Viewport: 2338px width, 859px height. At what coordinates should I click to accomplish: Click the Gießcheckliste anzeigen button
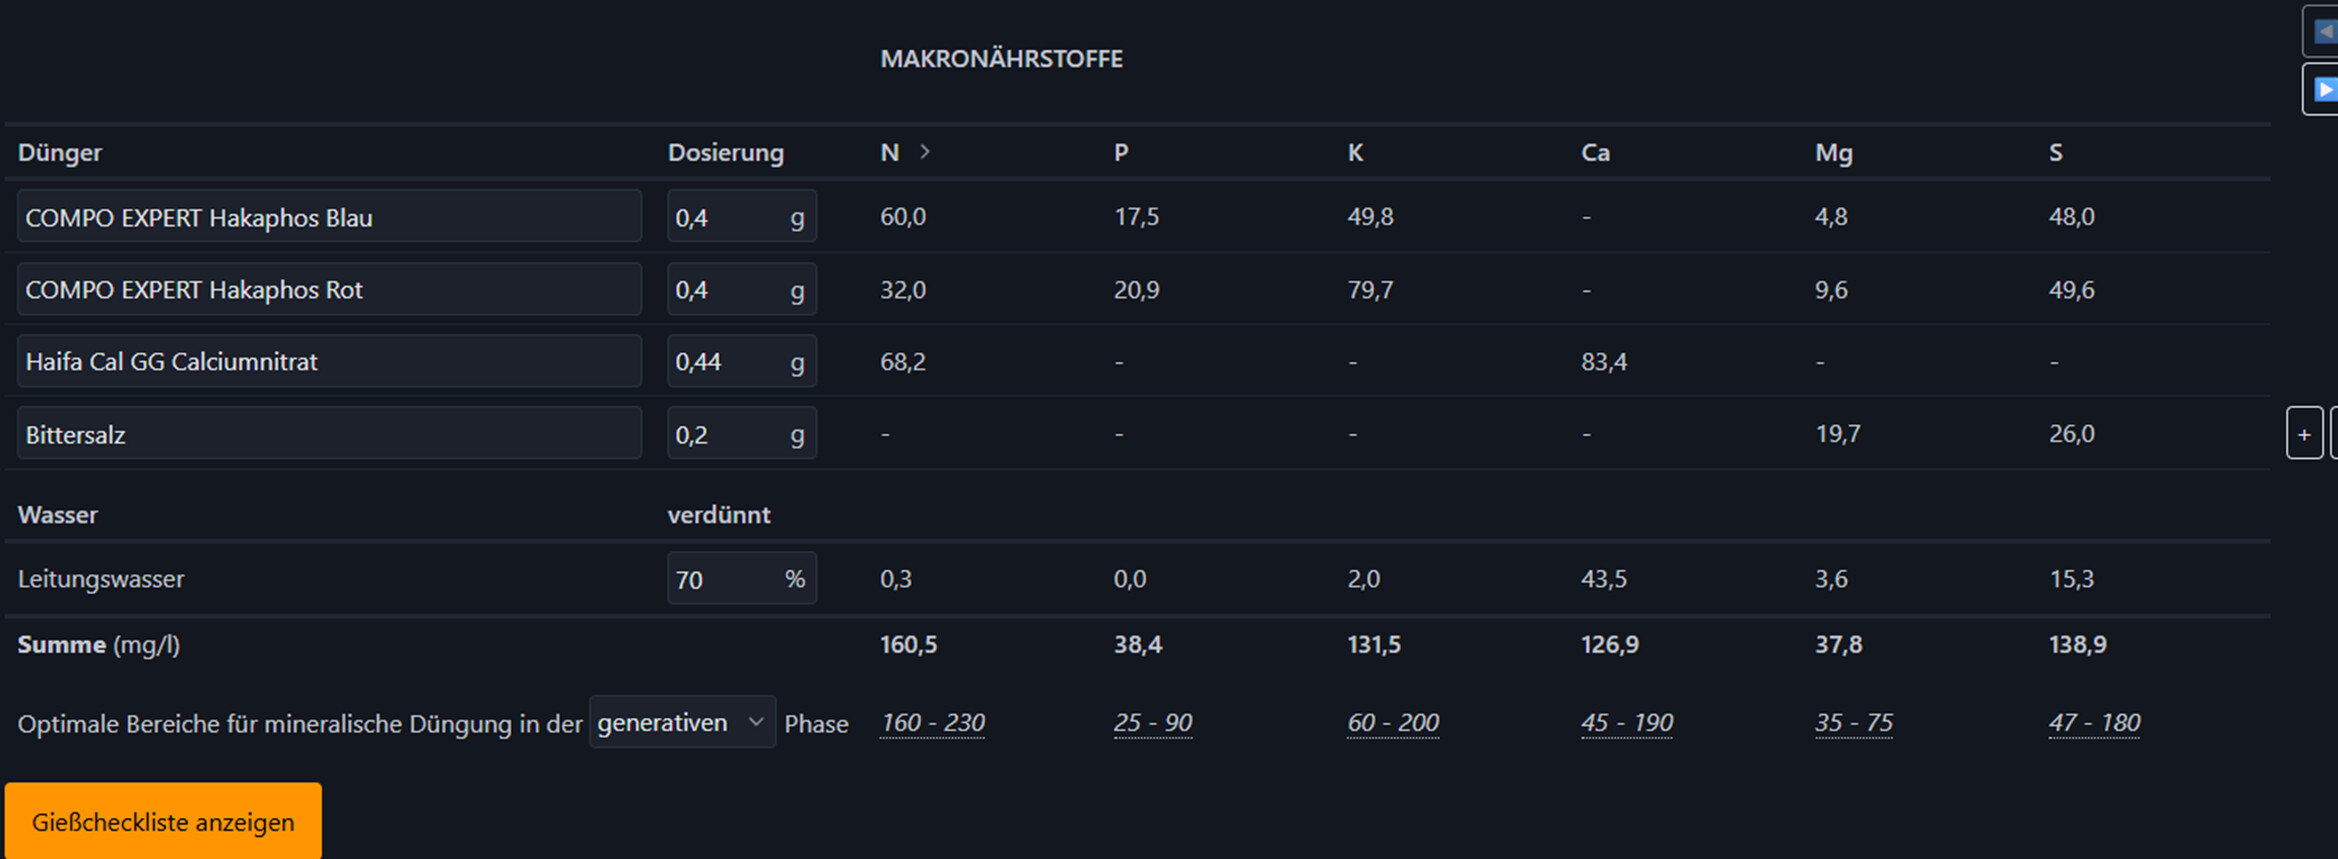click(x=163, y=822)
